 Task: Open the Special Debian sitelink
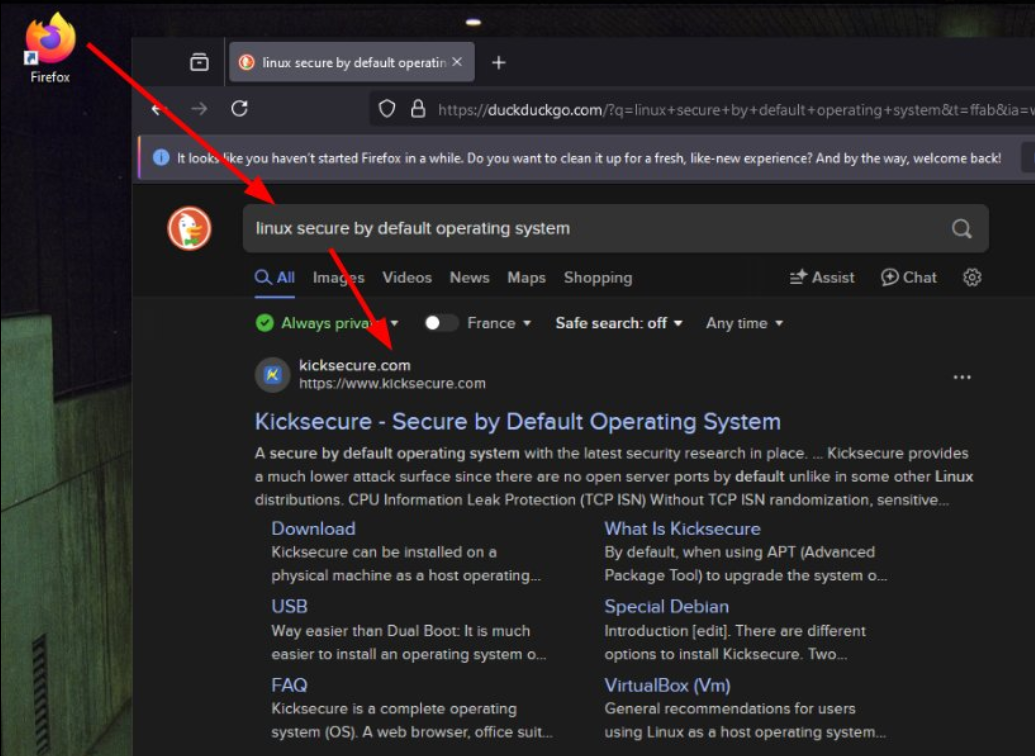click(667, 607)
